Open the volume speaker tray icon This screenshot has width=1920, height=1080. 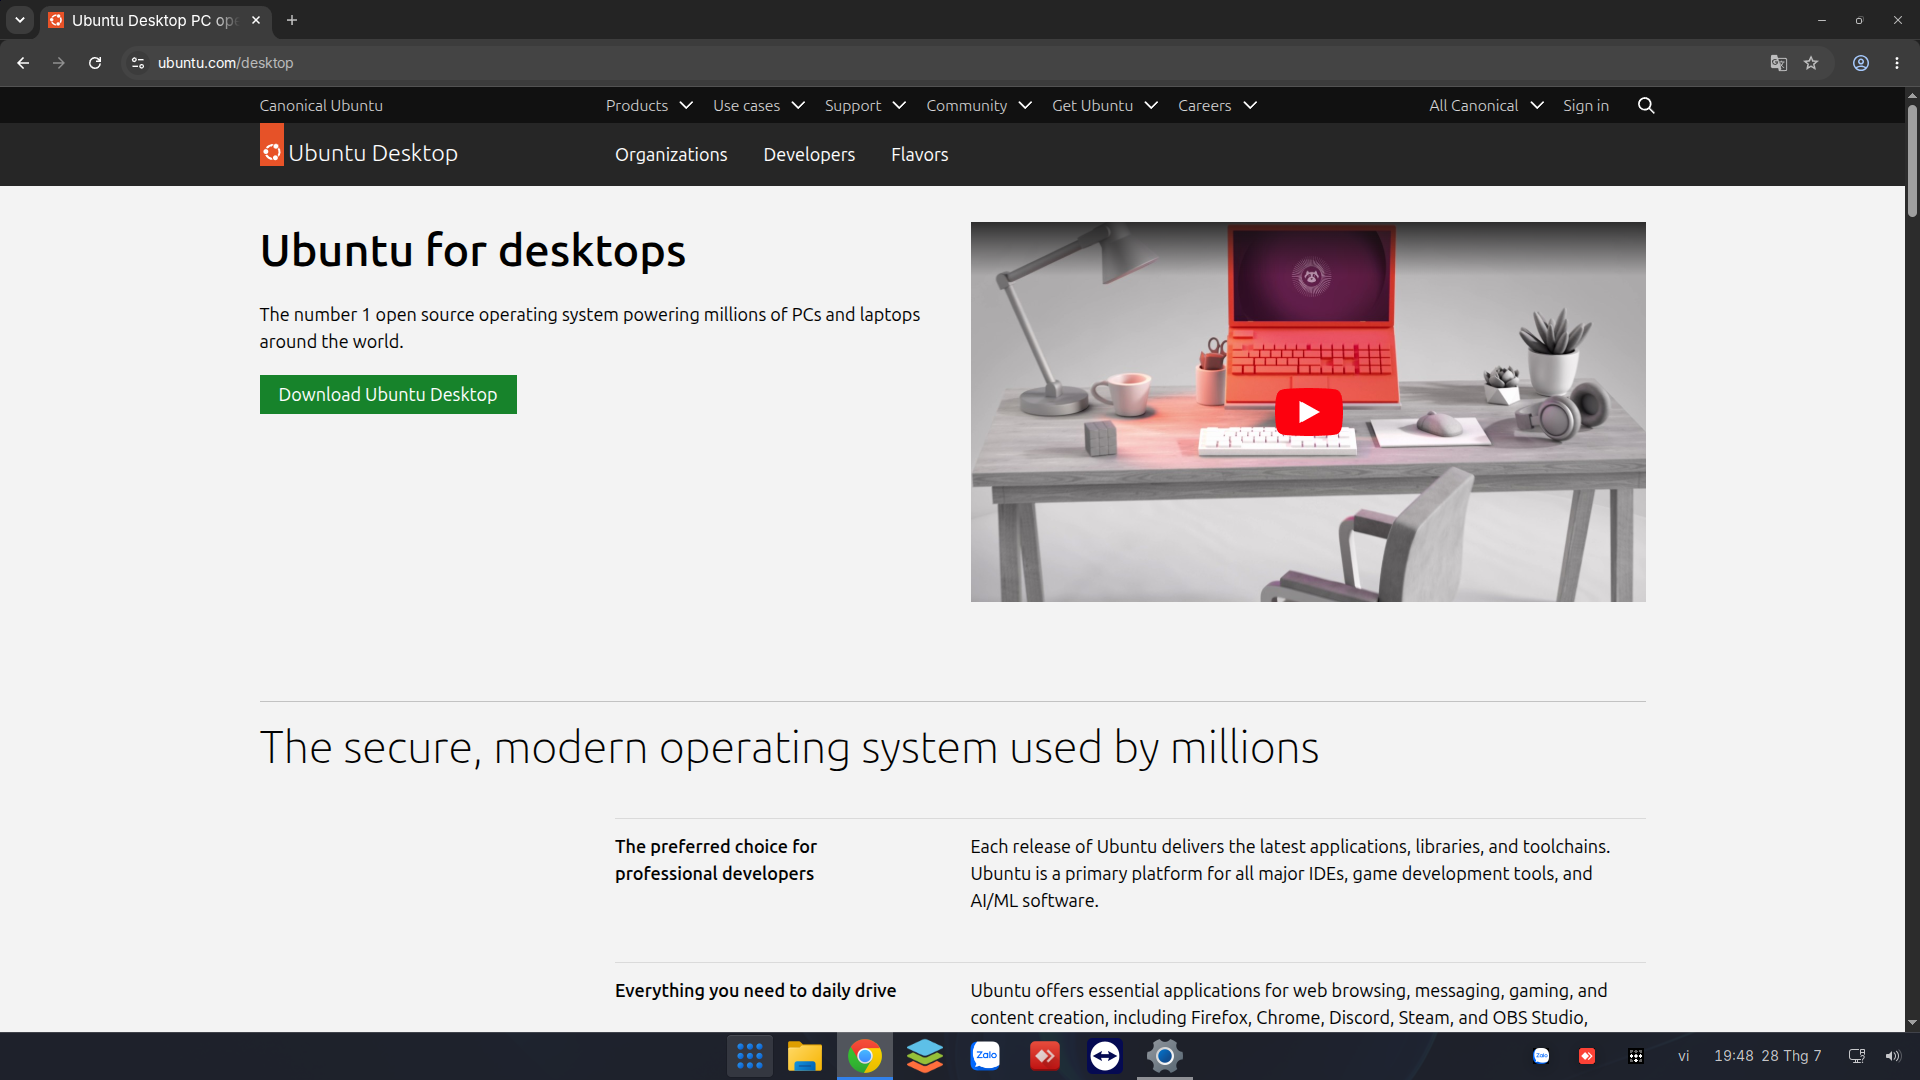(1893, 1056)
